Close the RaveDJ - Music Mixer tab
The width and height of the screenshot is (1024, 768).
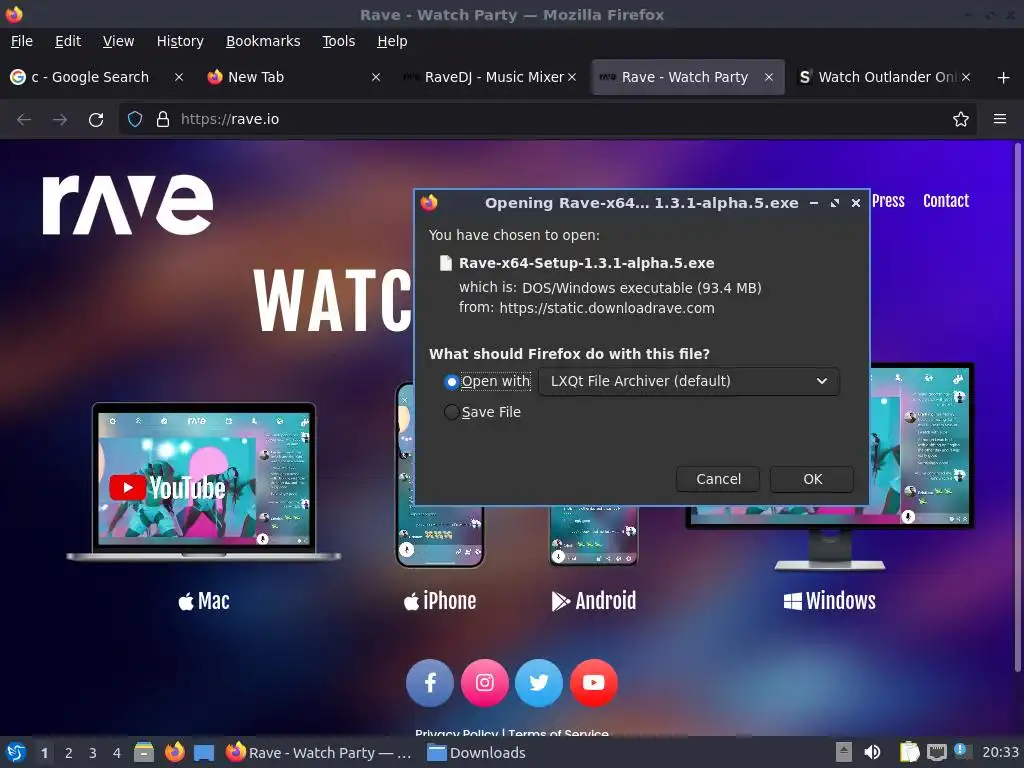tap(572, 77)
